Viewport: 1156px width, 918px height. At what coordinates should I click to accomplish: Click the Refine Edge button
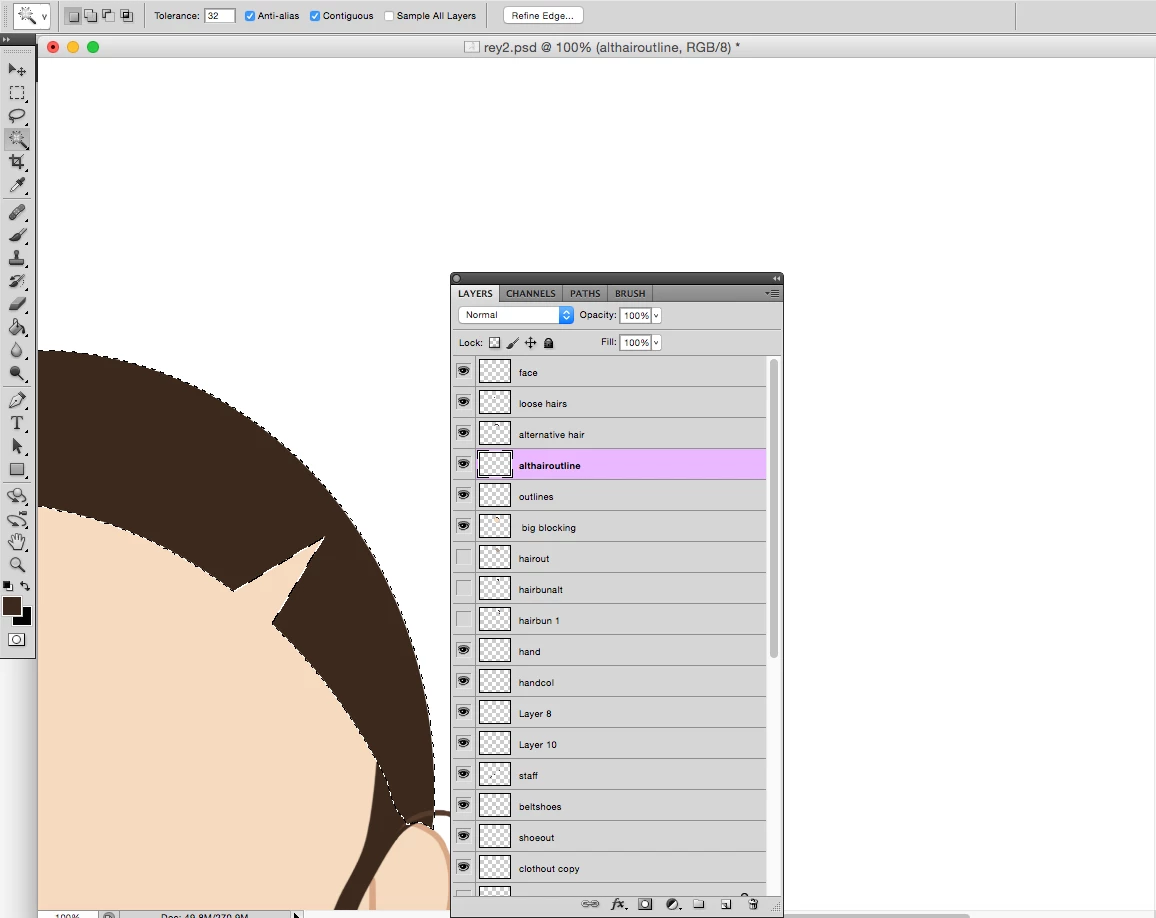(x=543, y=15)
